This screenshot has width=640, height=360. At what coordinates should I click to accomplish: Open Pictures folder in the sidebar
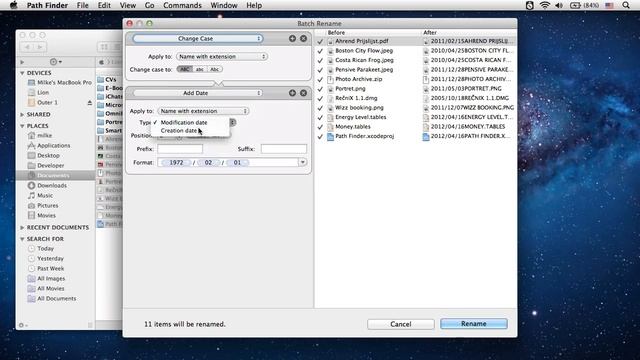(47, 206)
